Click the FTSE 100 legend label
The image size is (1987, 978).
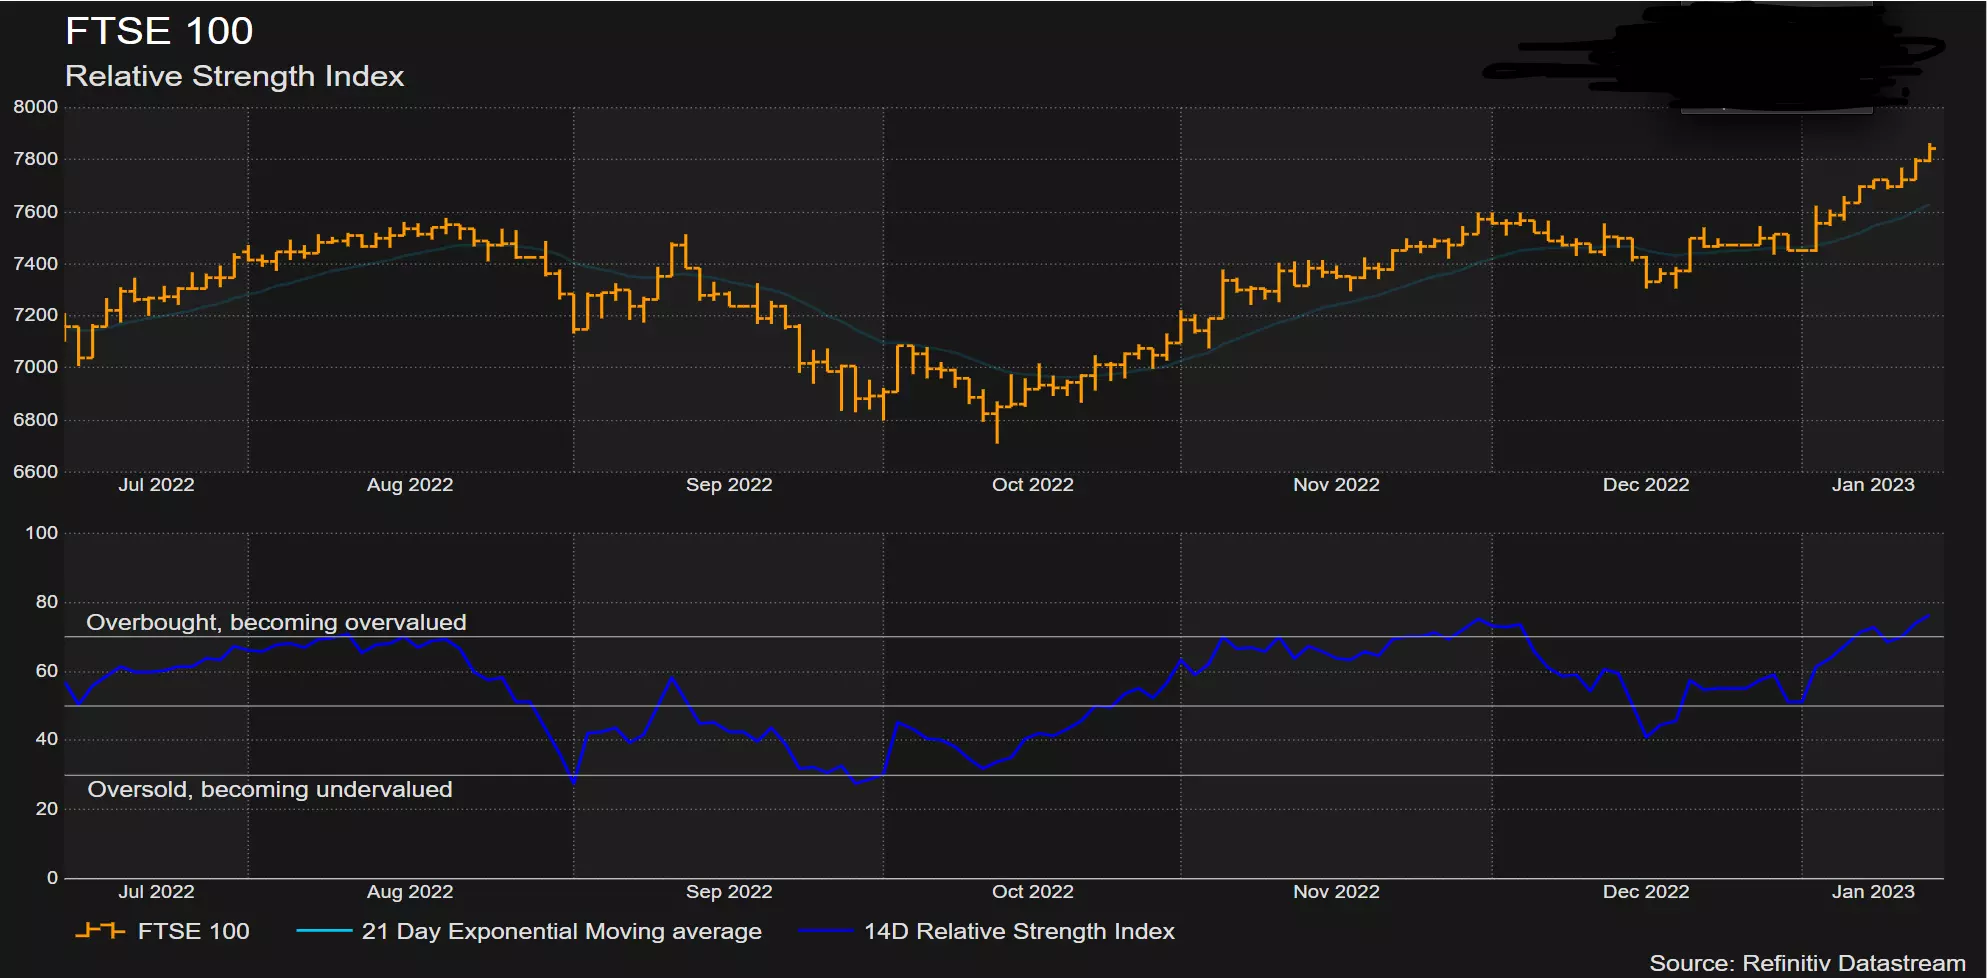click(193, 932)
